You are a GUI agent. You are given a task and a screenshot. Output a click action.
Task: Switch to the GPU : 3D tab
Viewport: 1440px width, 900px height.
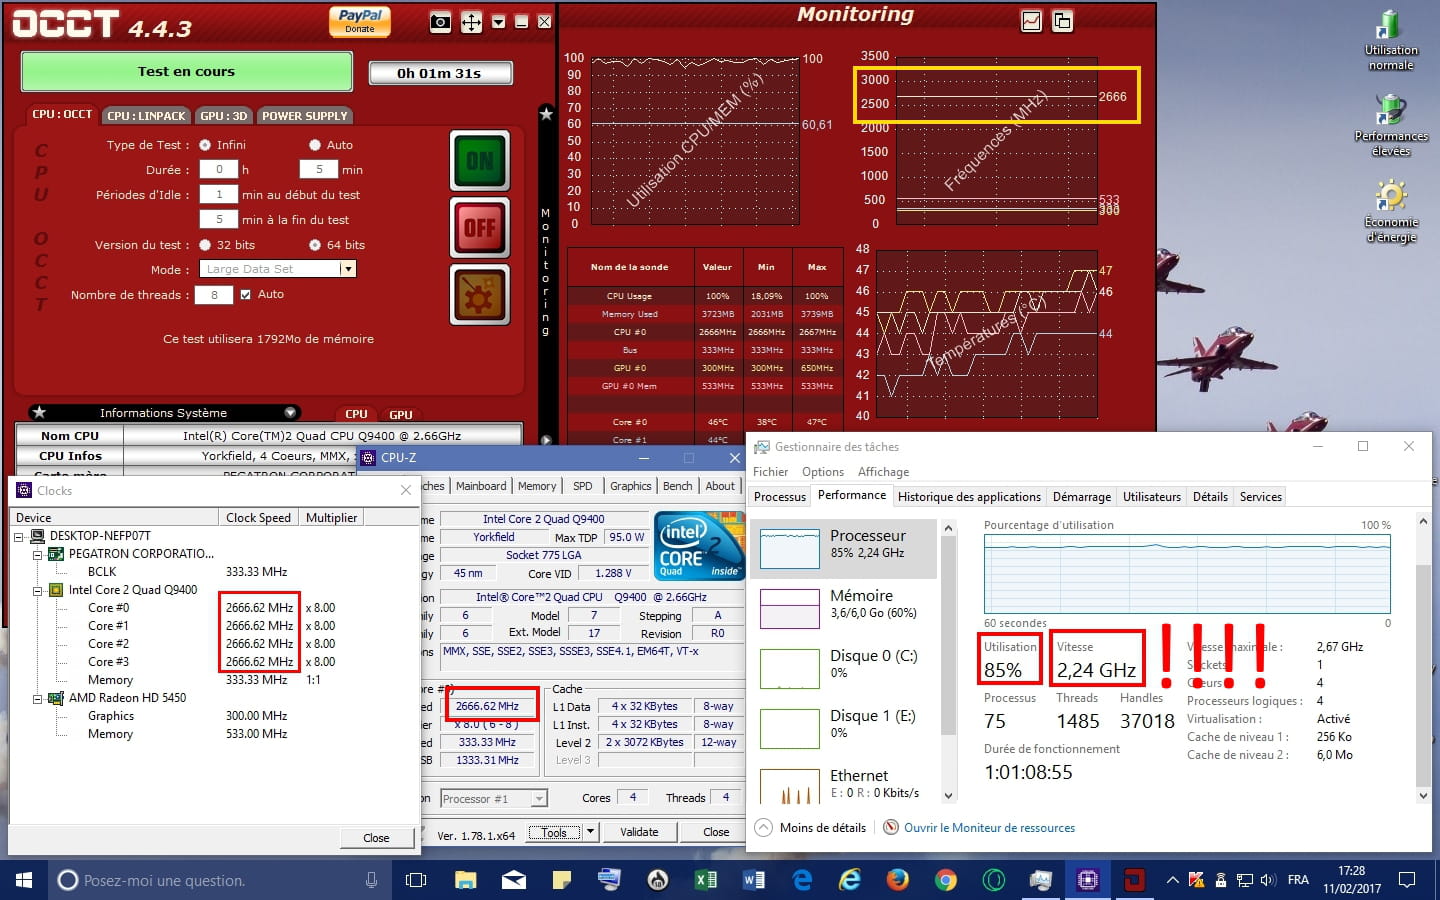(x=224, y=116)
